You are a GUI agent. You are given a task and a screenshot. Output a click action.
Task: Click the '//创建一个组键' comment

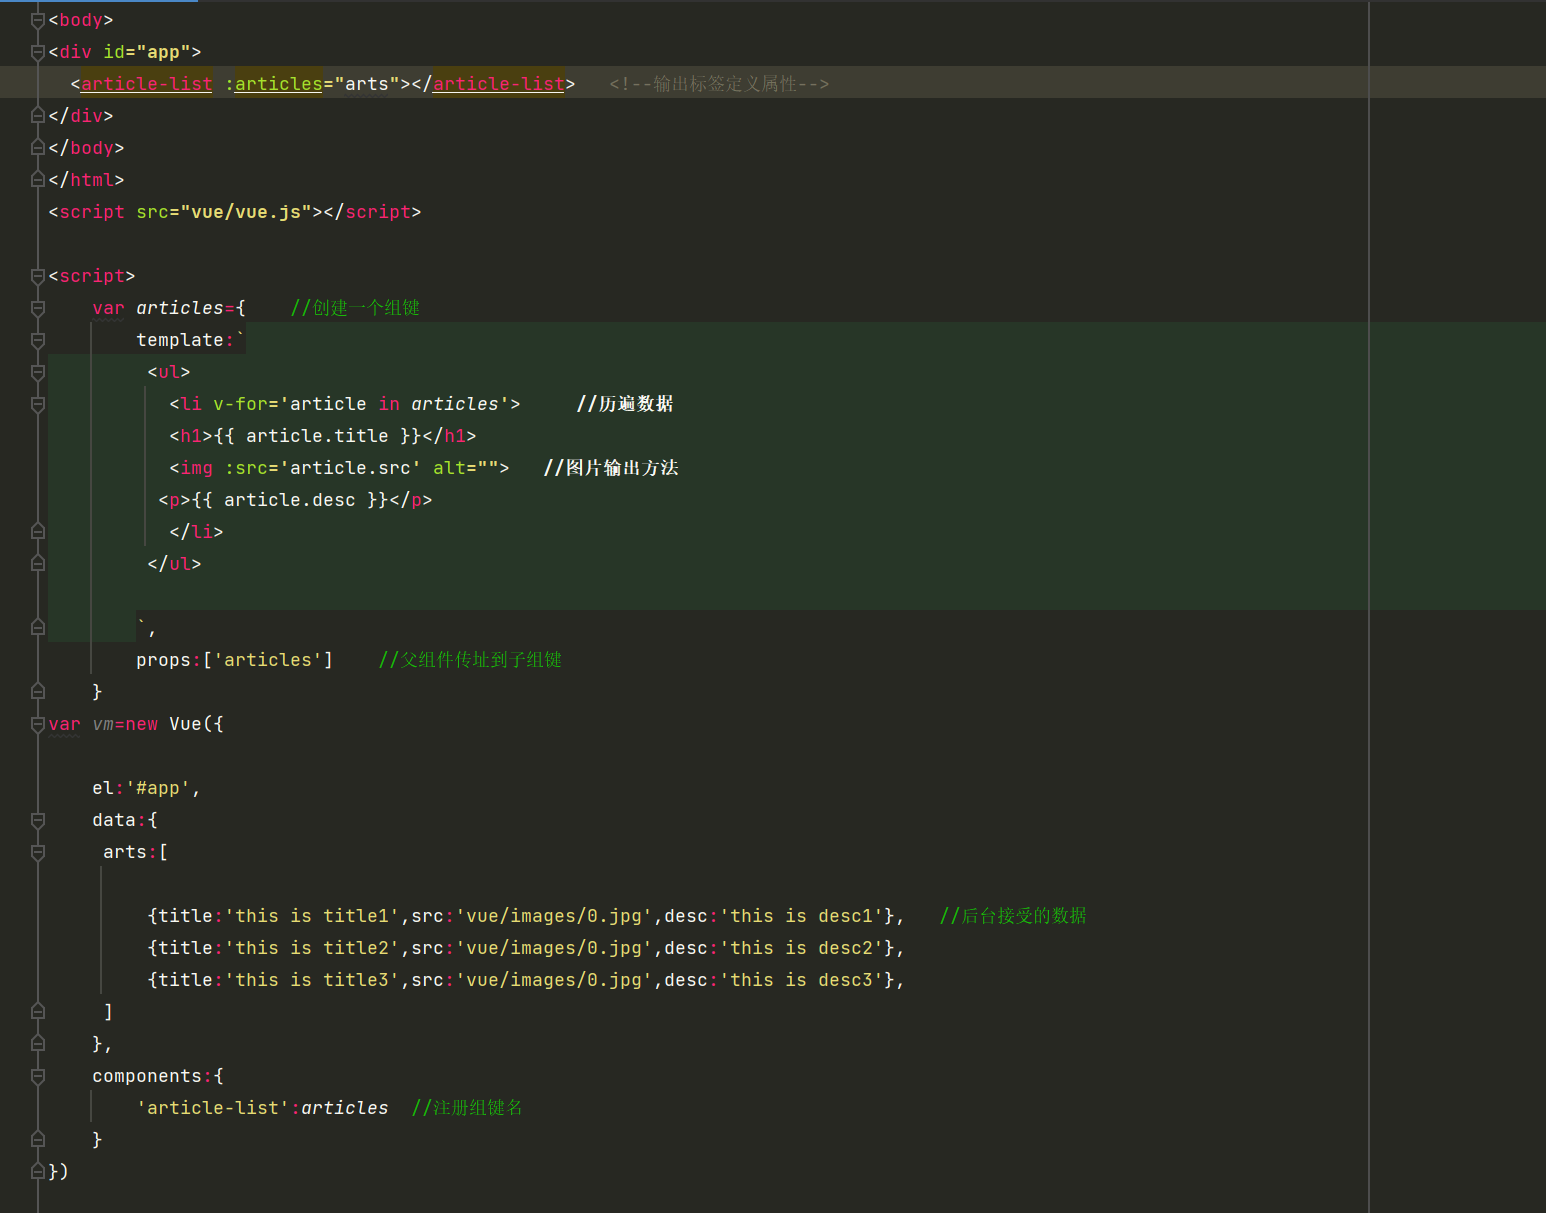click(x=355, y=308)
